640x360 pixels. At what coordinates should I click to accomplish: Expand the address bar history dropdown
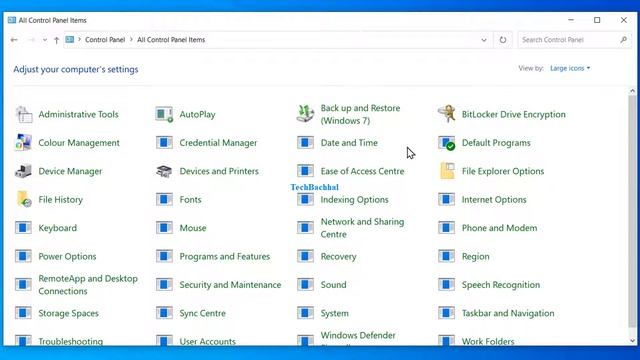point(484,40)
